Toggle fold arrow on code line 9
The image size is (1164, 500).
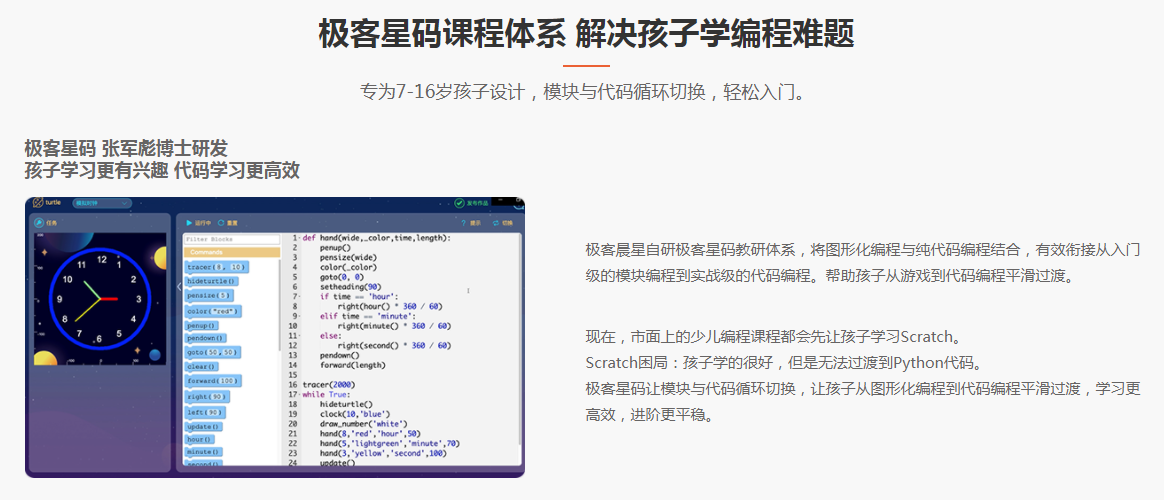[x=298, y=316]
